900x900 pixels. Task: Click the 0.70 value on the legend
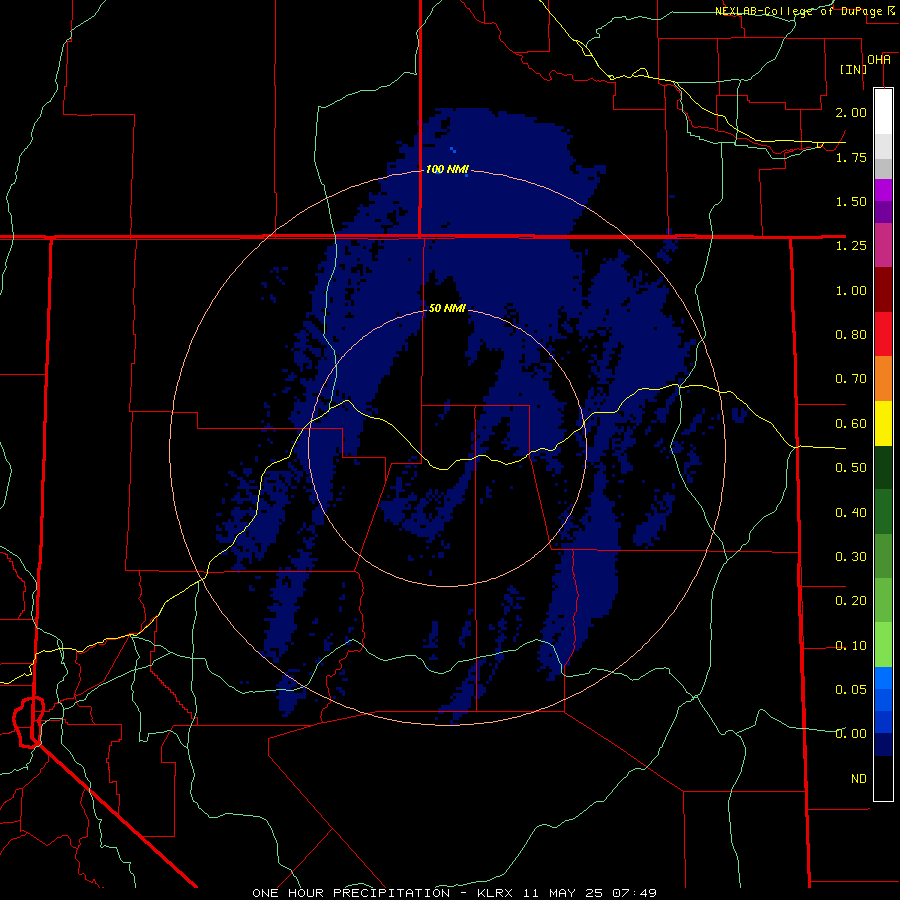851,379
